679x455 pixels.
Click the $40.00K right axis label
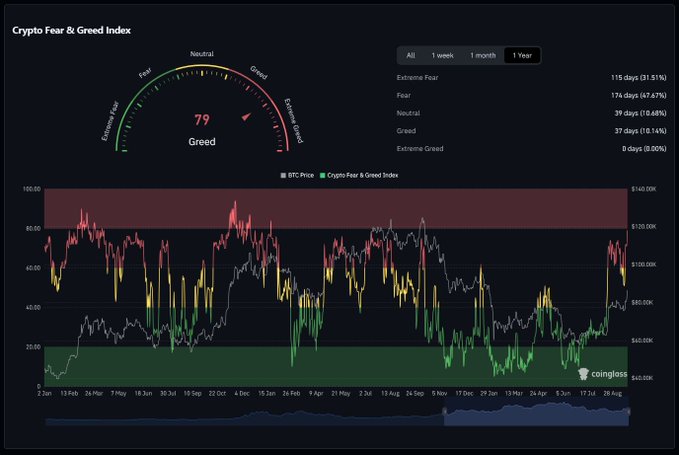click(x=643, y=378)
